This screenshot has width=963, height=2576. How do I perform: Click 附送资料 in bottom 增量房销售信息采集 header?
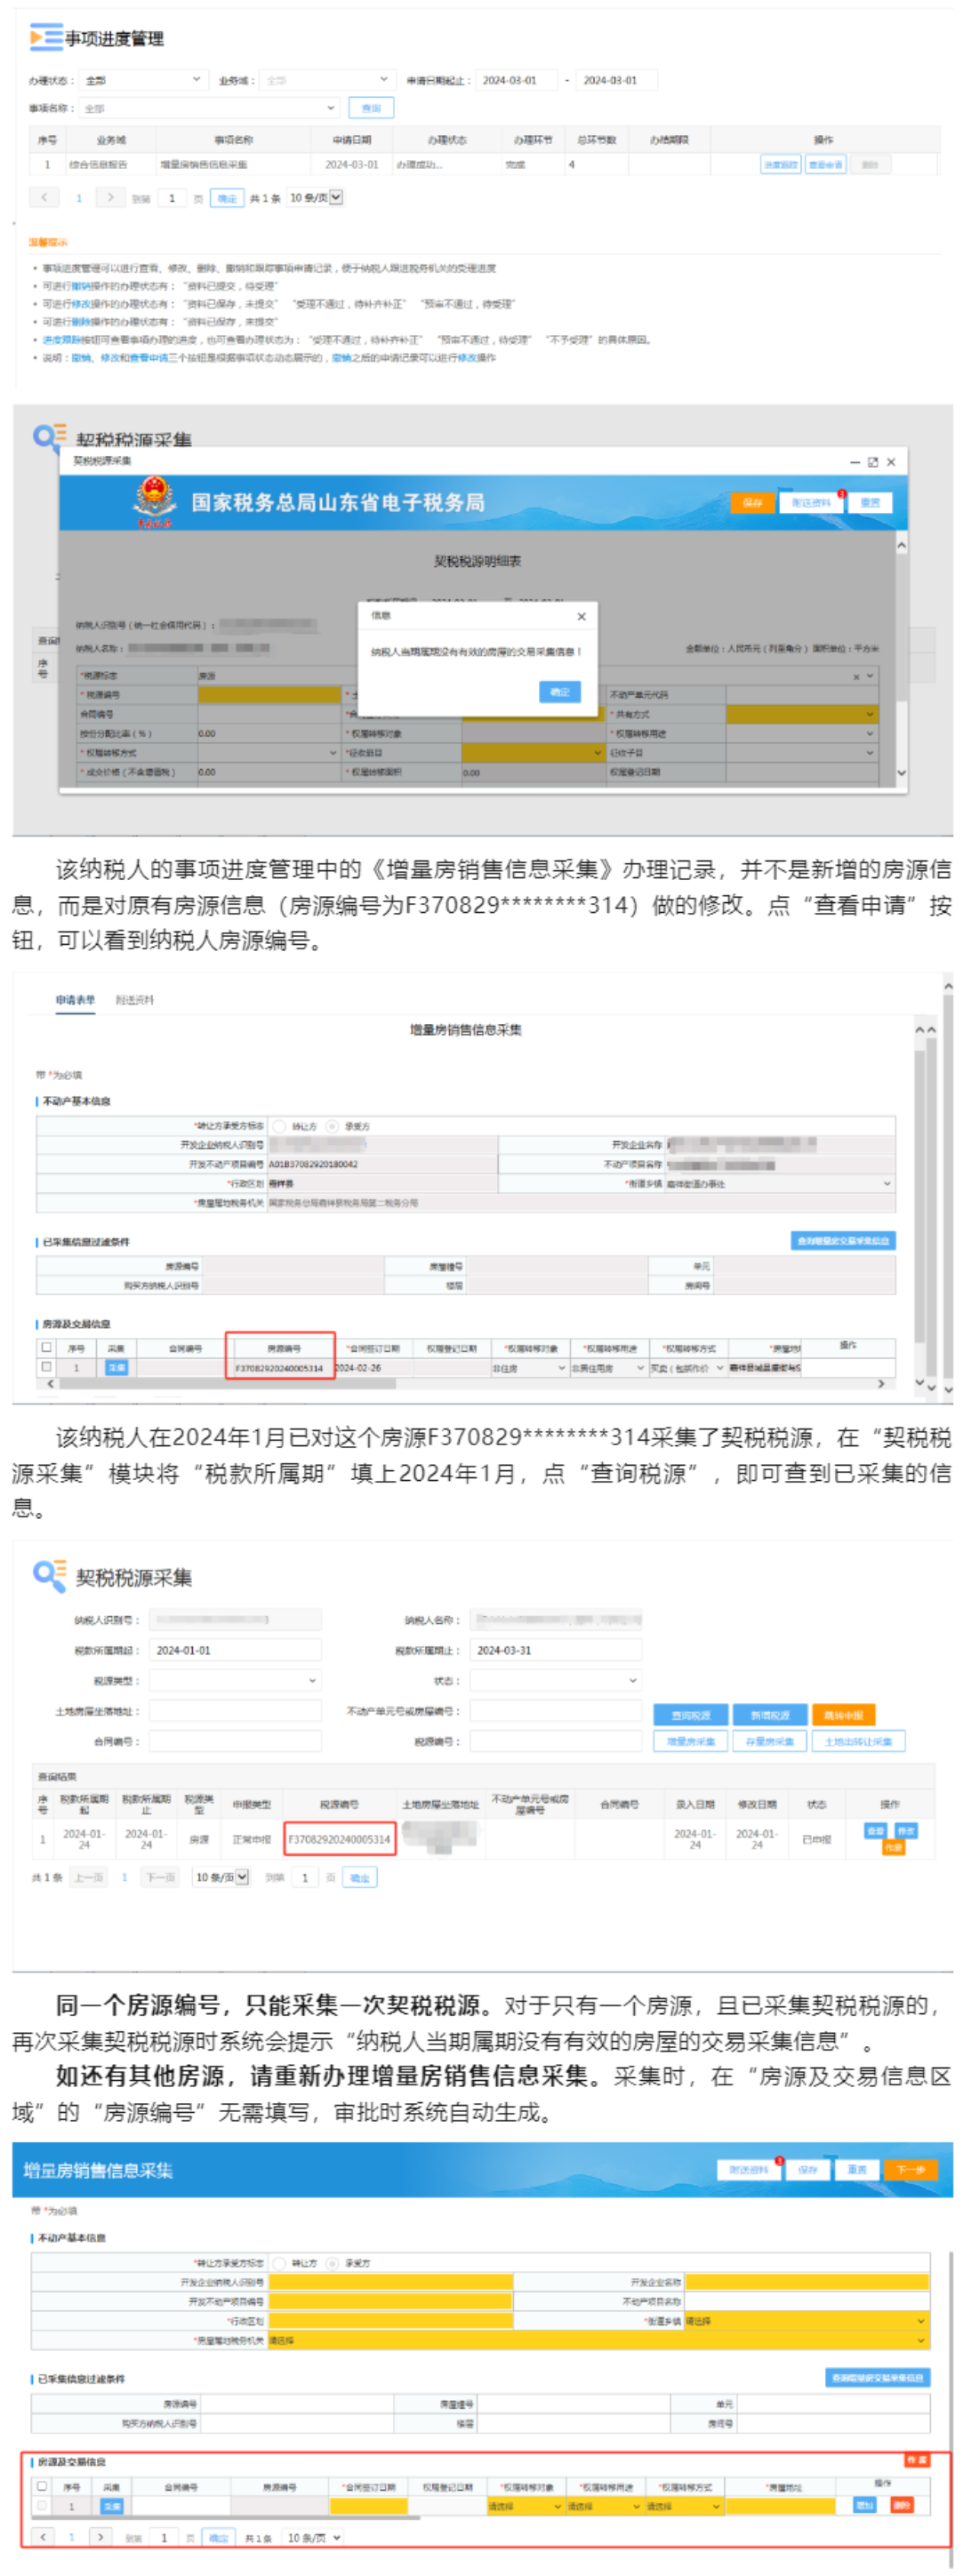[x=749, y=2170]
